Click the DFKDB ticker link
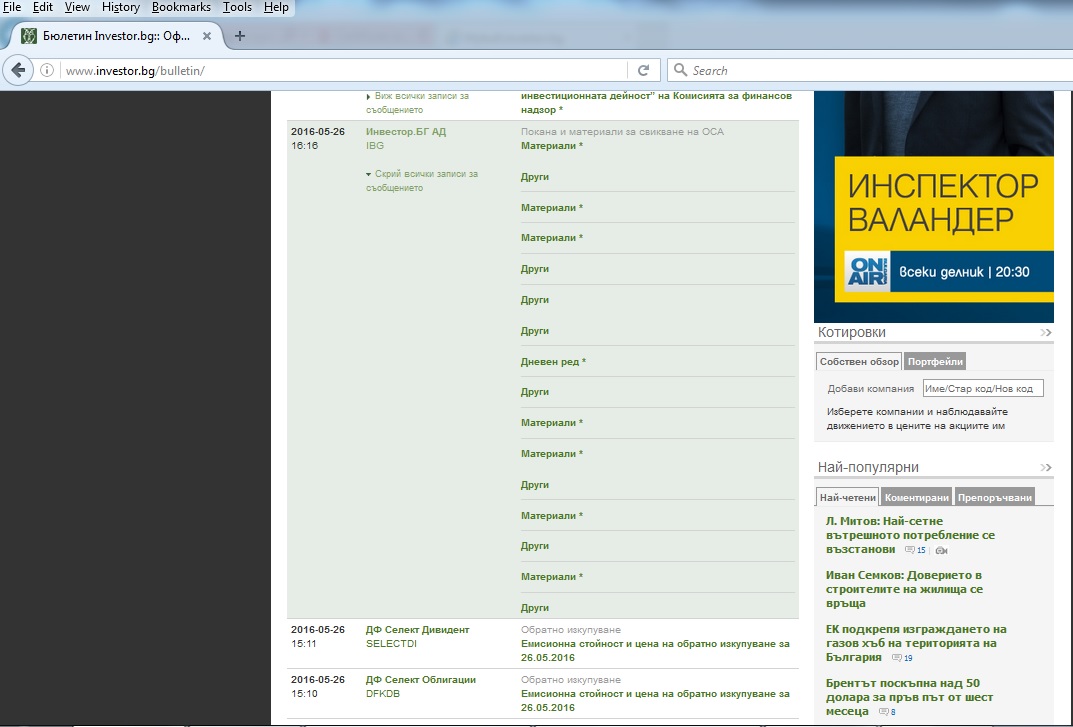 click(383, 694)
